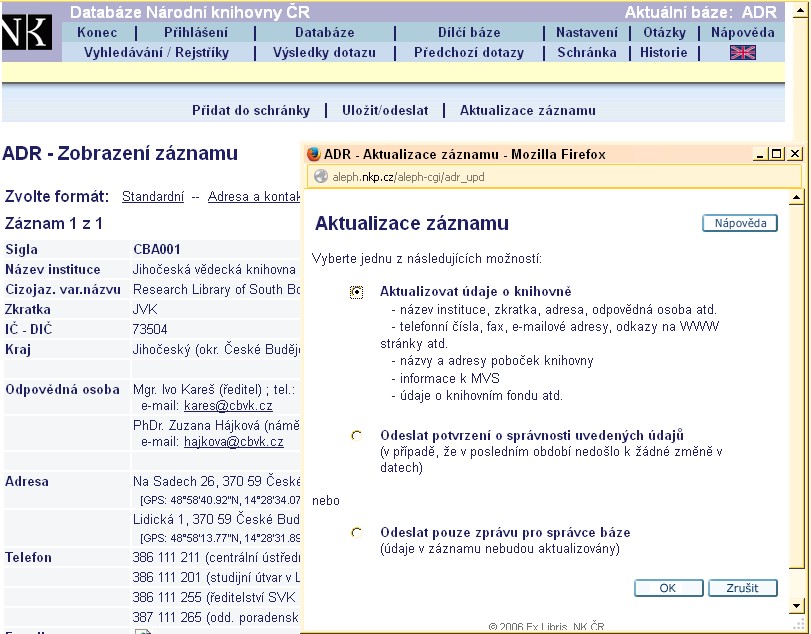
Task: Click 'Uložit/odeslat' link
Action: tap(385, 110)
